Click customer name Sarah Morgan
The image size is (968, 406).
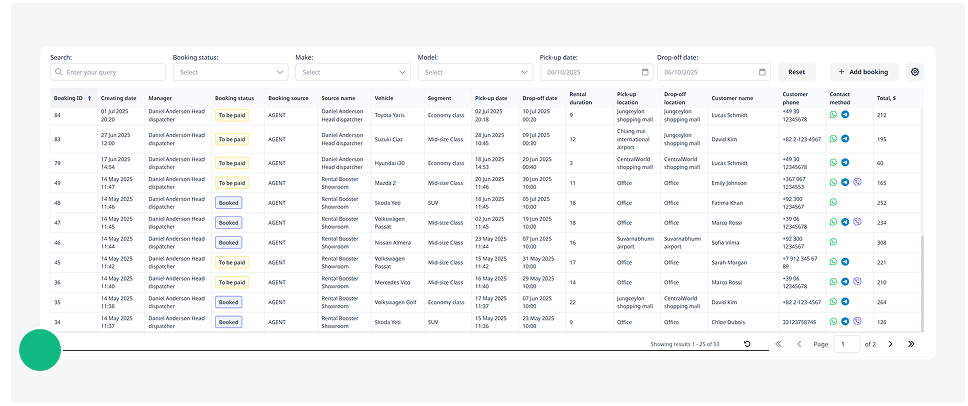[729, 262]
